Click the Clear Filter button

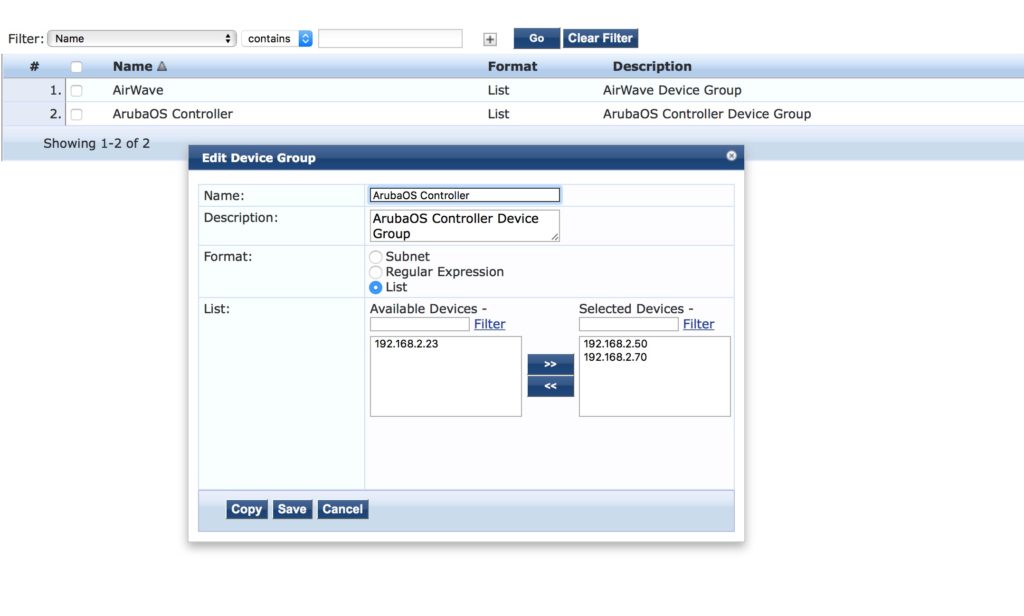[600, 39]
